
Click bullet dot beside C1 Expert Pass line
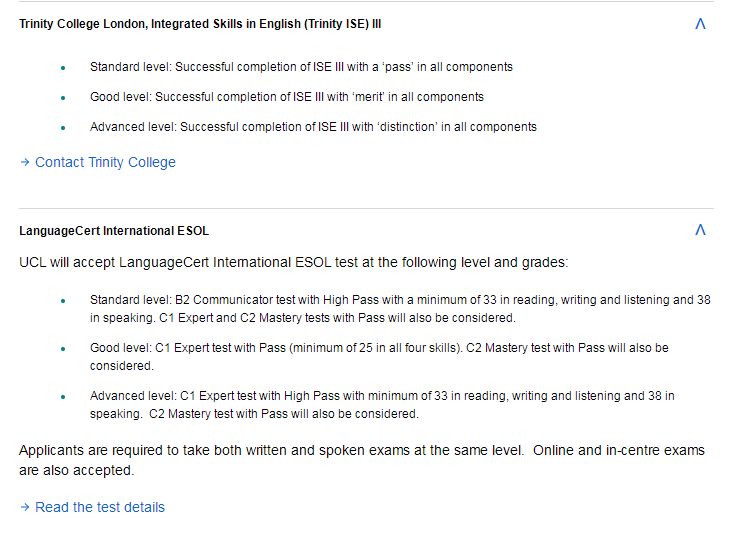(x=63, y=349)
